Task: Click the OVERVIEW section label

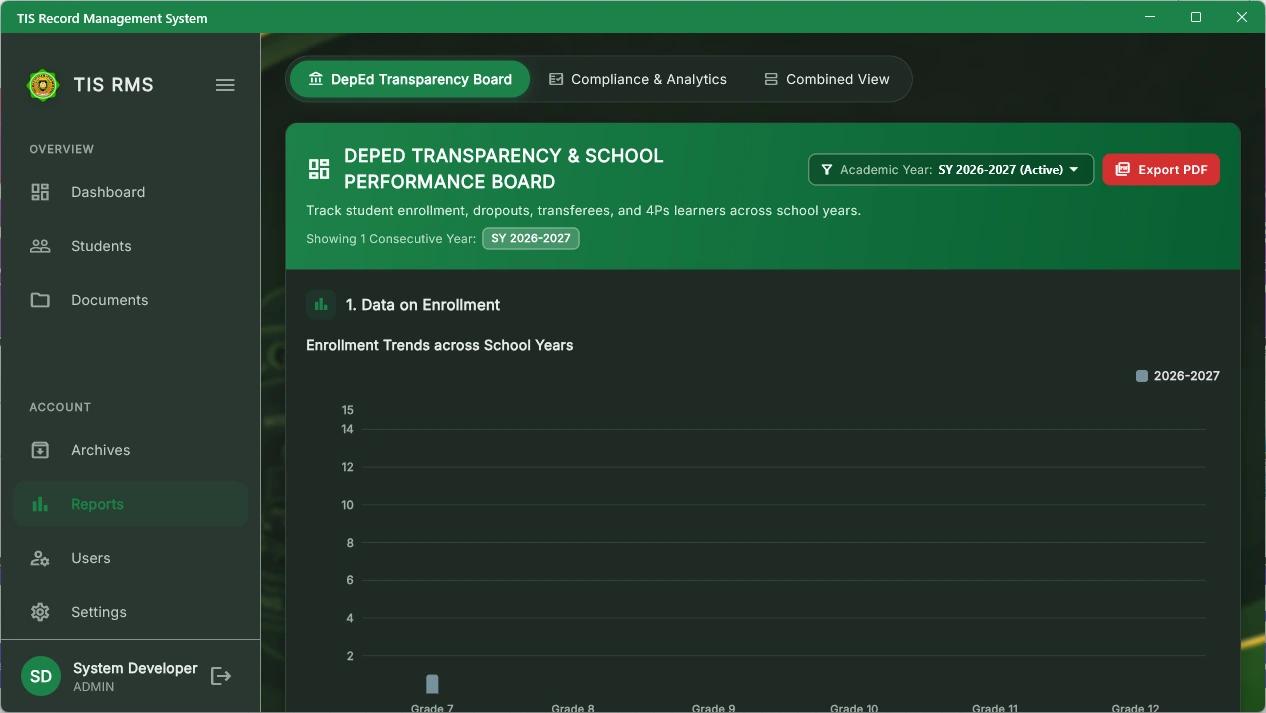Action: pos(62,149)
